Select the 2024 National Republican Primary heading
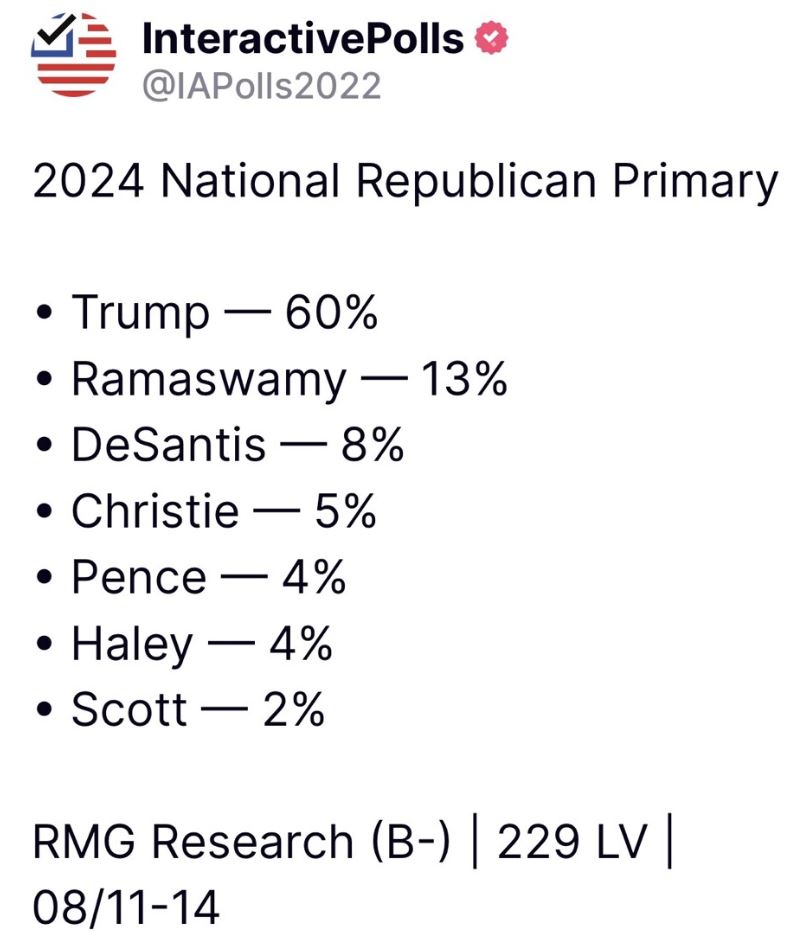This screenshot has width=811, height=932. [x=406, y=181]
